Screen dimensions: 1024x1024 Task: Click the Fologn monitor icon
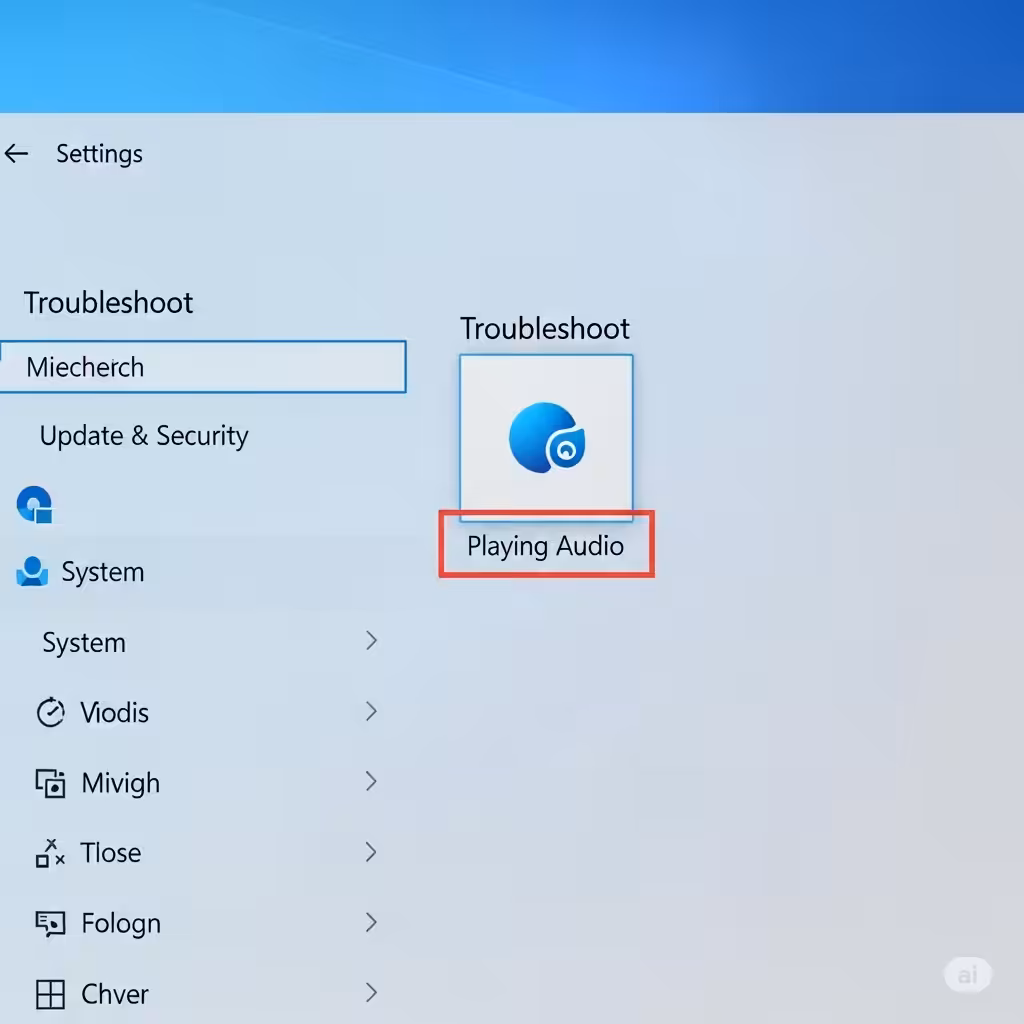pos(50,923)
